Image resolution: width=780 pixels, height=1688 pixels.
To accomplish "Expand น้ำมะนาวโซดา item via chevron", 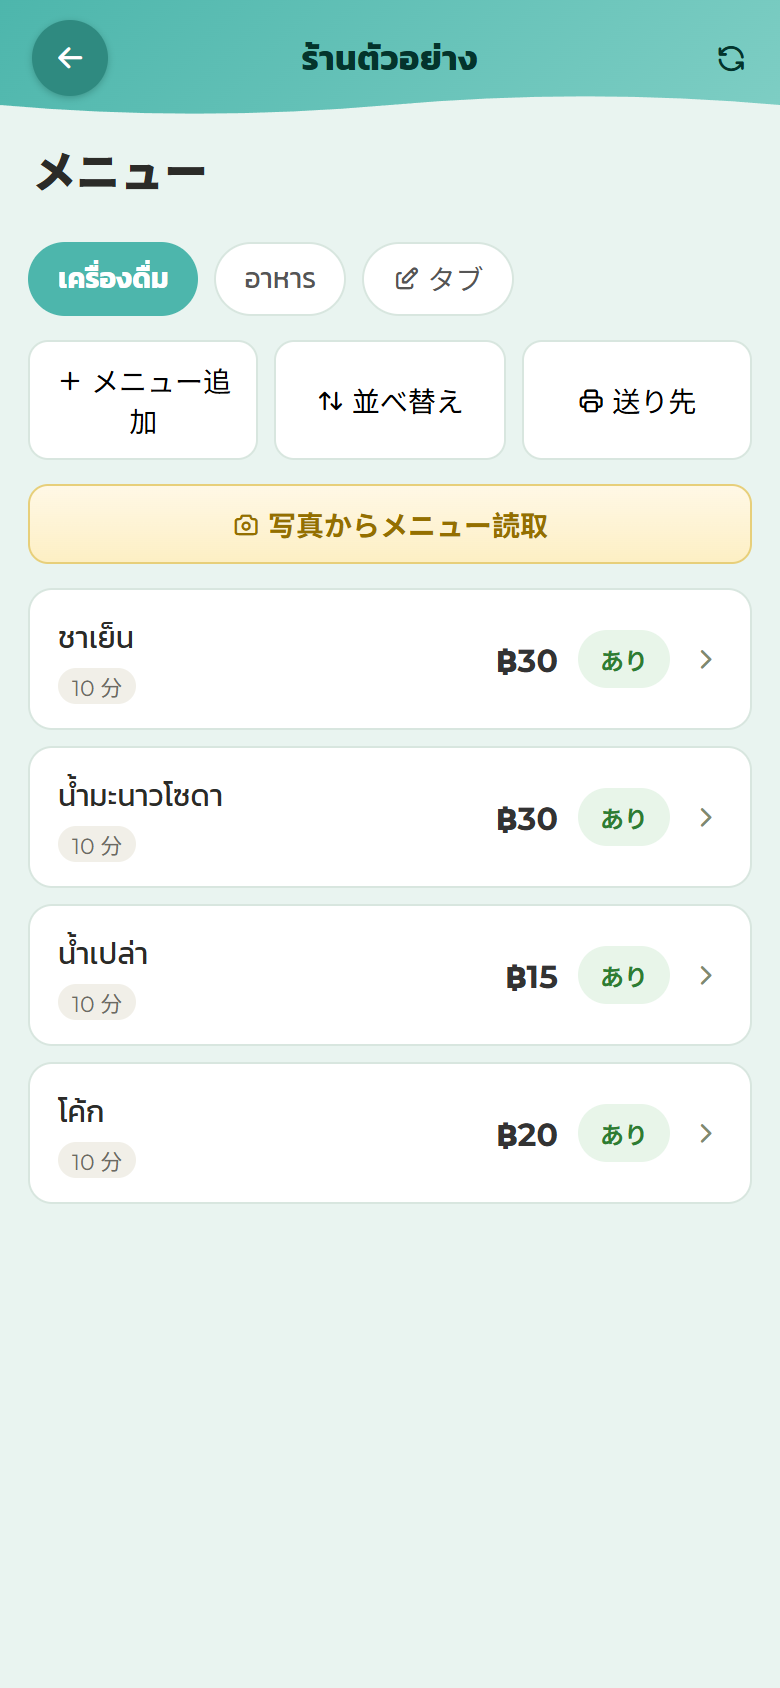I will 706,817.
